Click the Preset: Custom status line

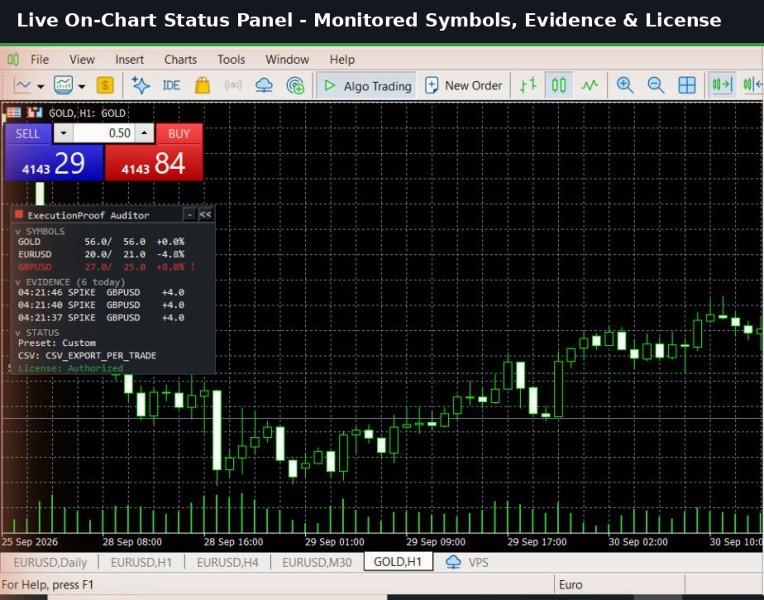tap(57, 343)
